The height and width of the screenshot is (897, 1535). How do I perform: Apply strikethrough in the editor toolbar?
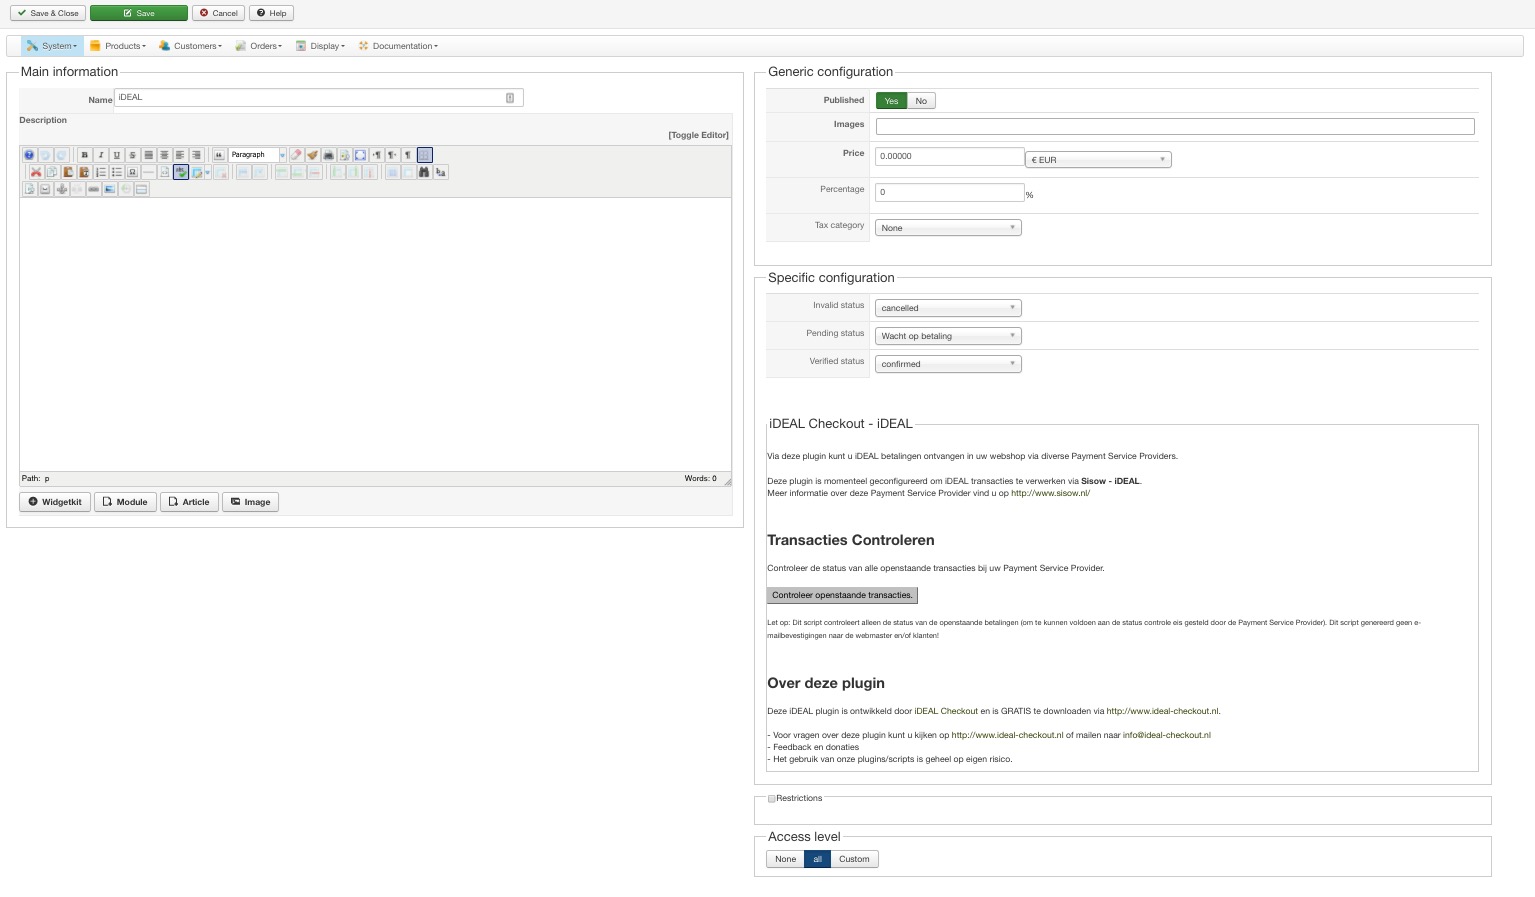[132, 155]
